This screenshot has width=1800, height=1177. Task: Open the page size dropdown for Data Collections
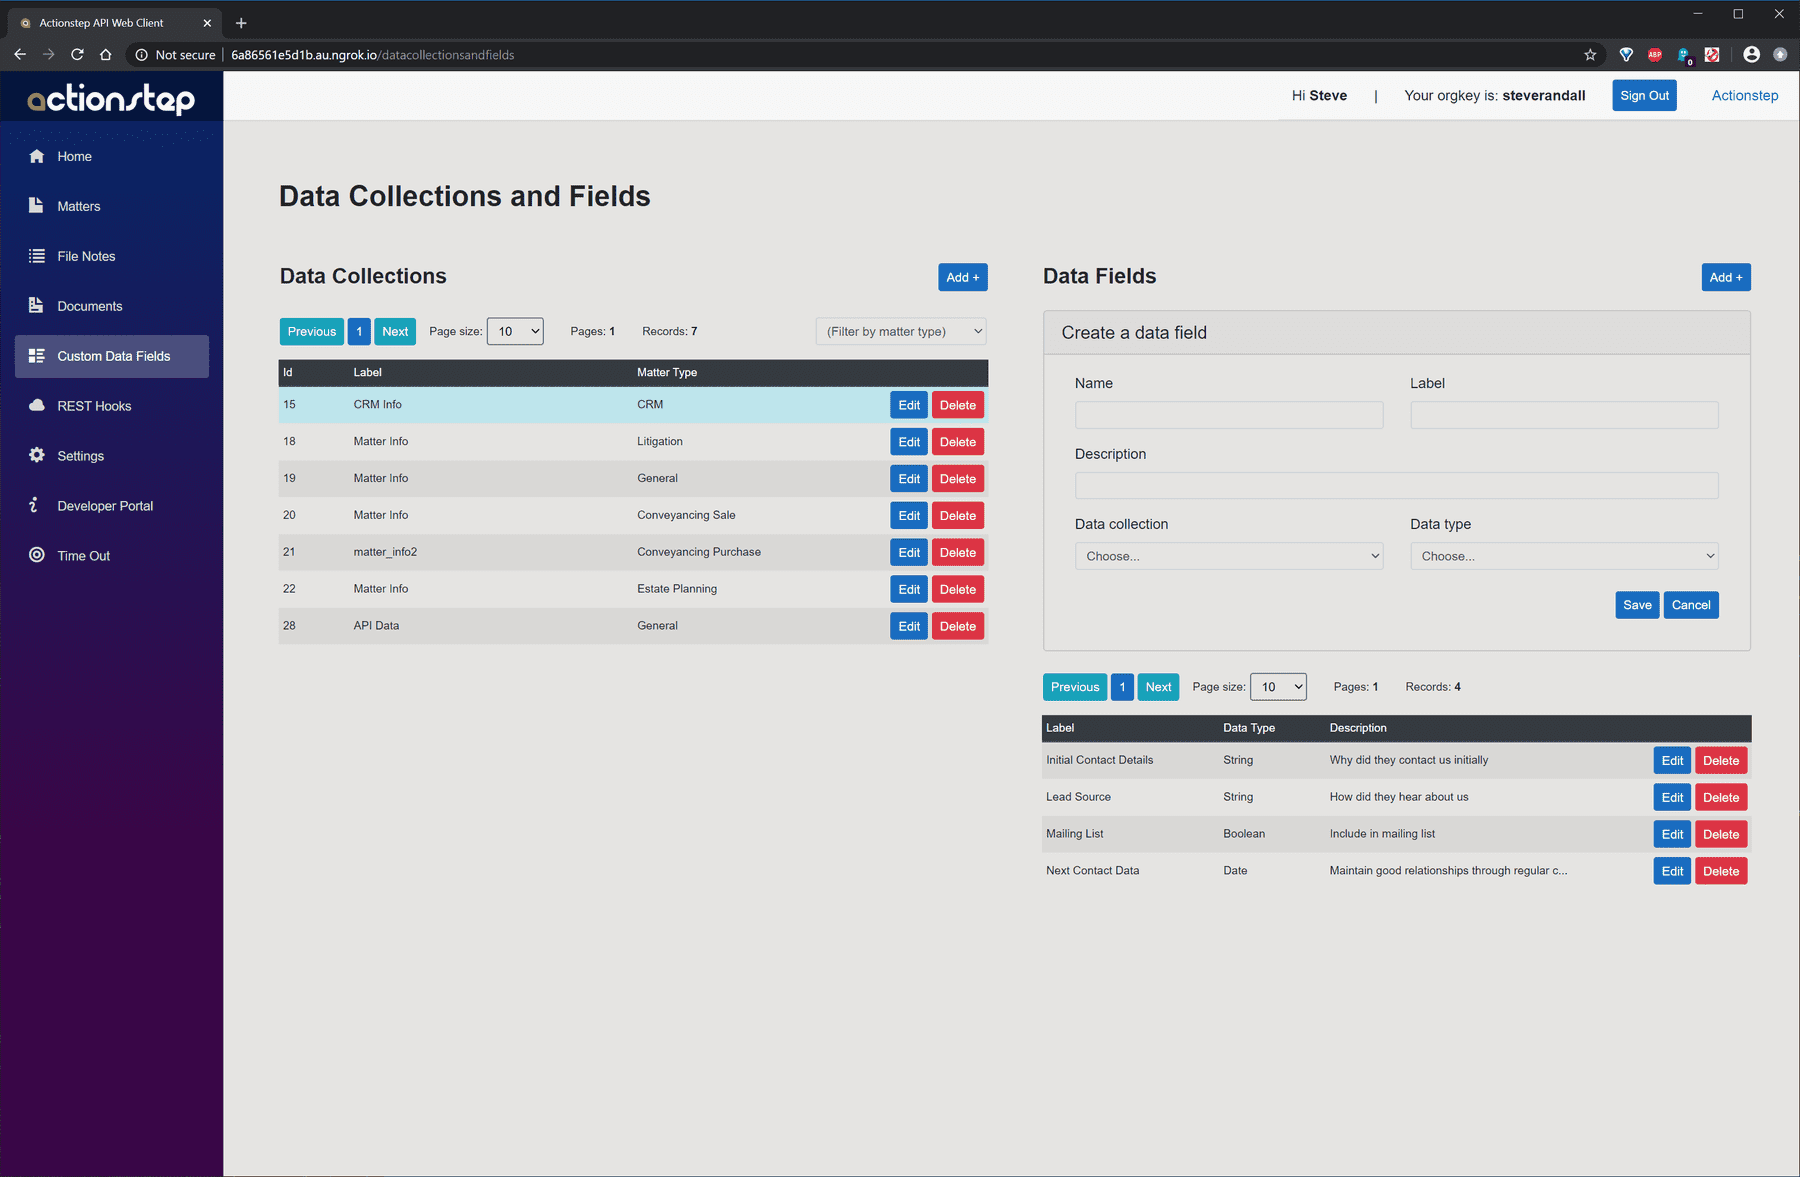point(515,331)
